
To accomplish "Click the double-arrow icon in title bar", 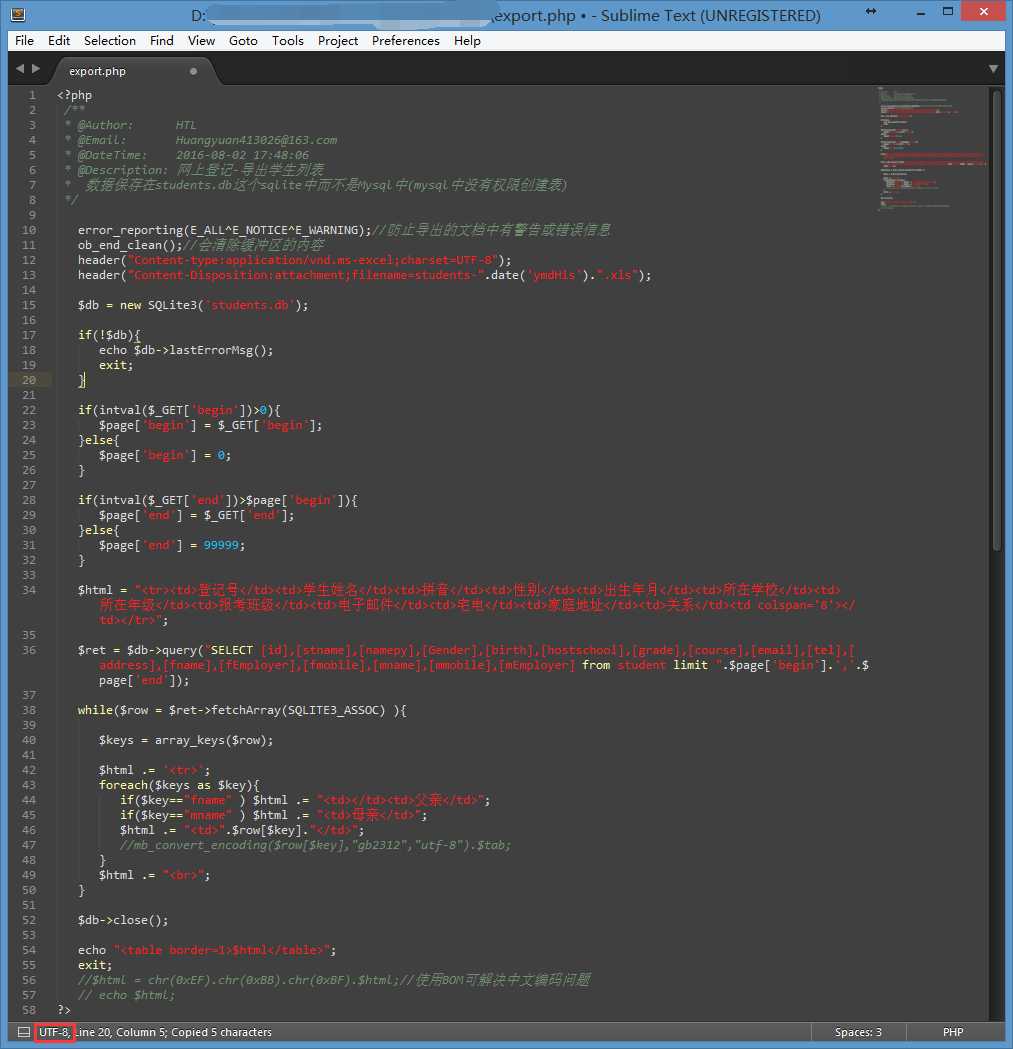I will [870, 11].
